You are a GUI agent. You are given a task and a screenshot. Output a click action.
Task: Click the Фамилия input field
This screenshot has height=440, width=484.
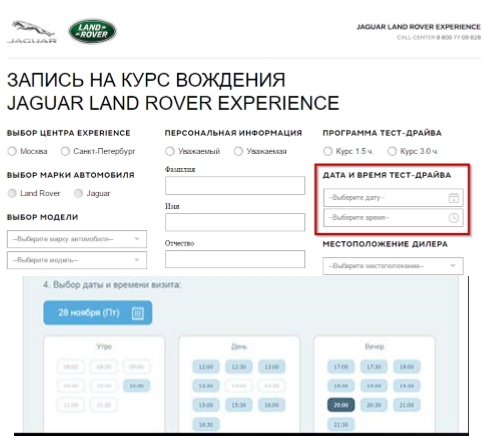point(235,186)
